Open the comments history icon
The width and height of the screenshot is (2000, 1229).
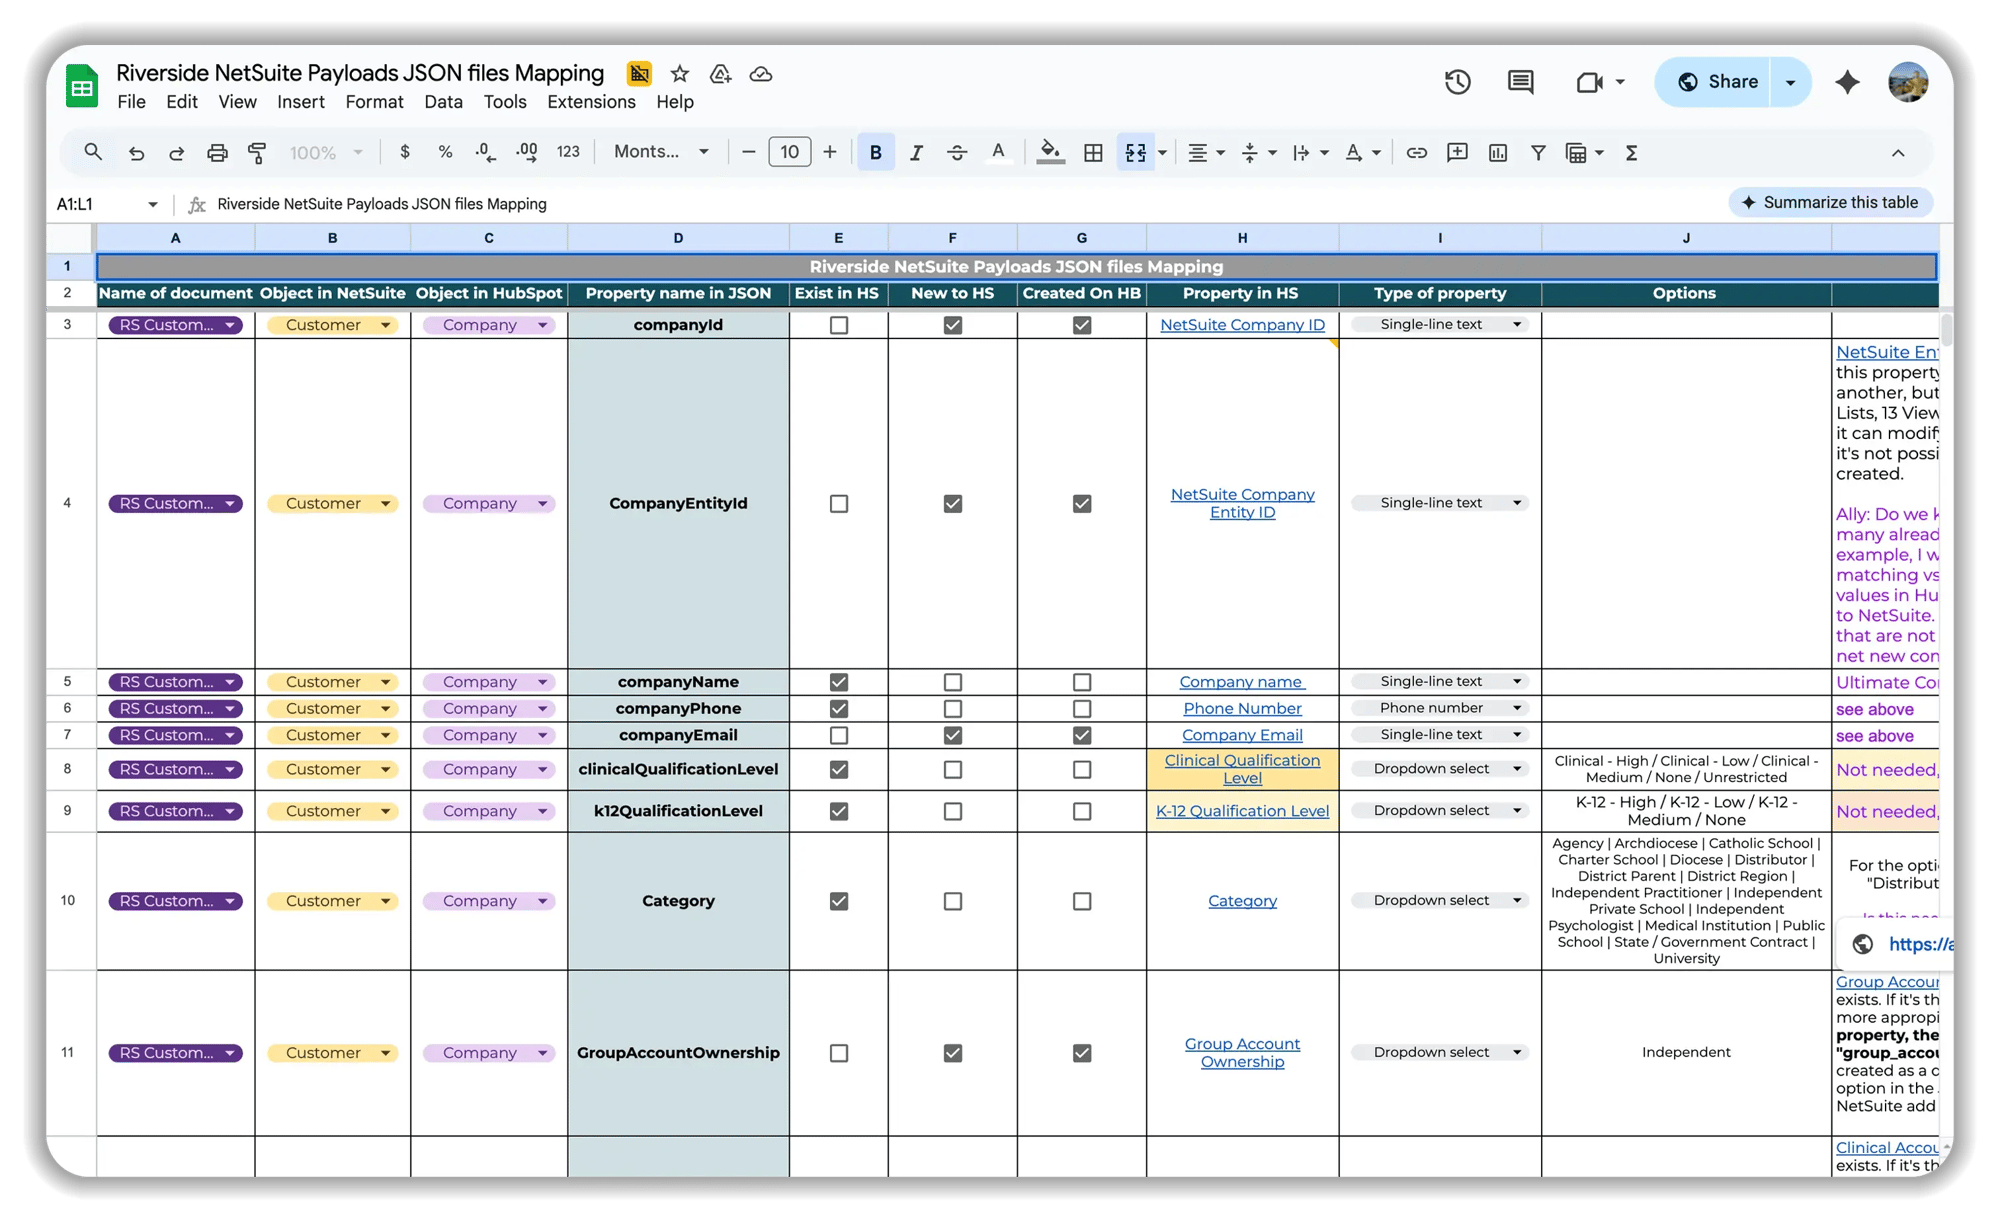(x=1520, y=82)
